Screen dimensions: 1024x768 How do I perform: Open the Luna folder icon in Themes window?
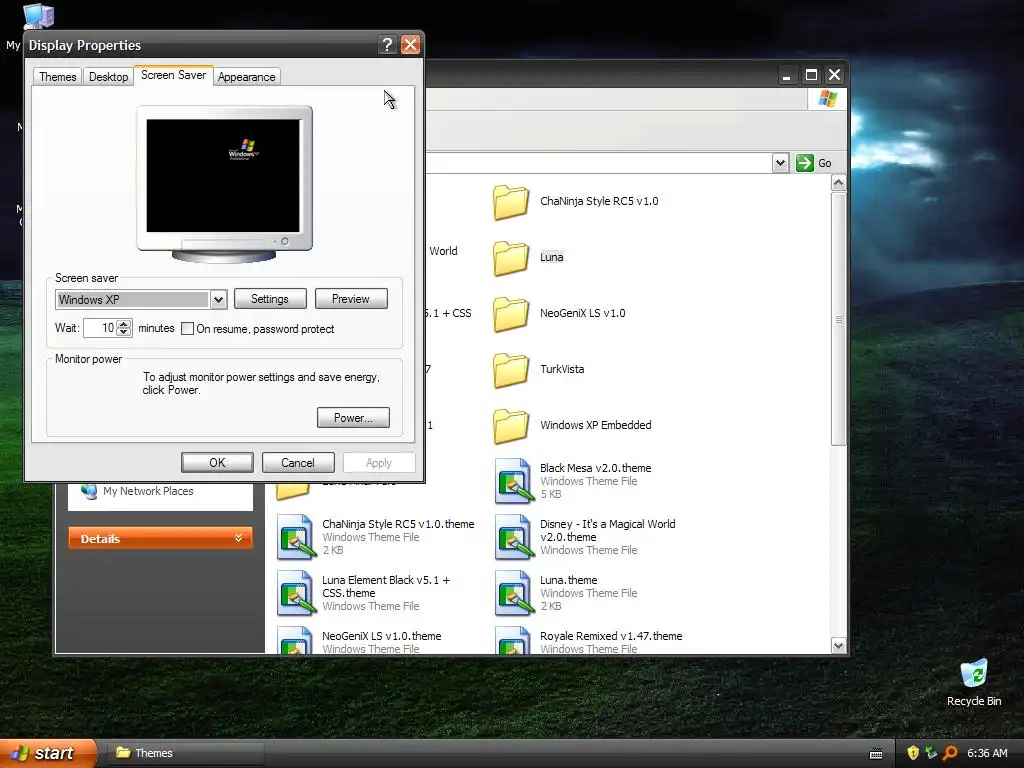511,258
